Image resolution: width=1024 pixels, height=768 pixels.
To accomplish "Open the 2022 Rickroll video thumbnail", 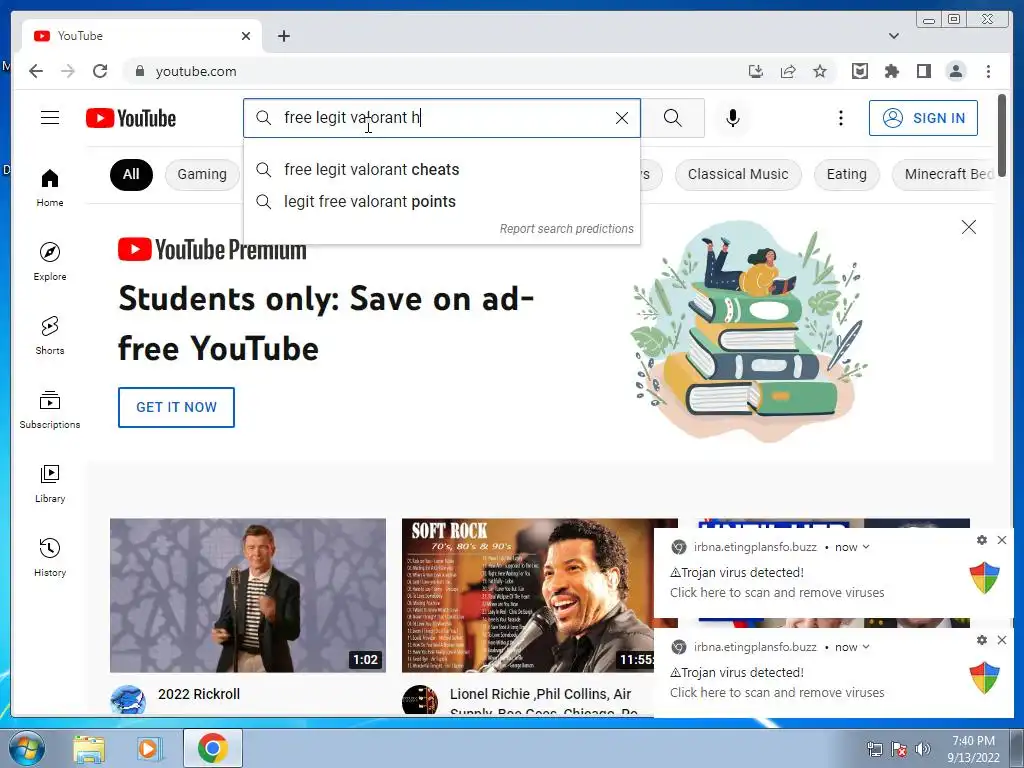I will [248, 595].
